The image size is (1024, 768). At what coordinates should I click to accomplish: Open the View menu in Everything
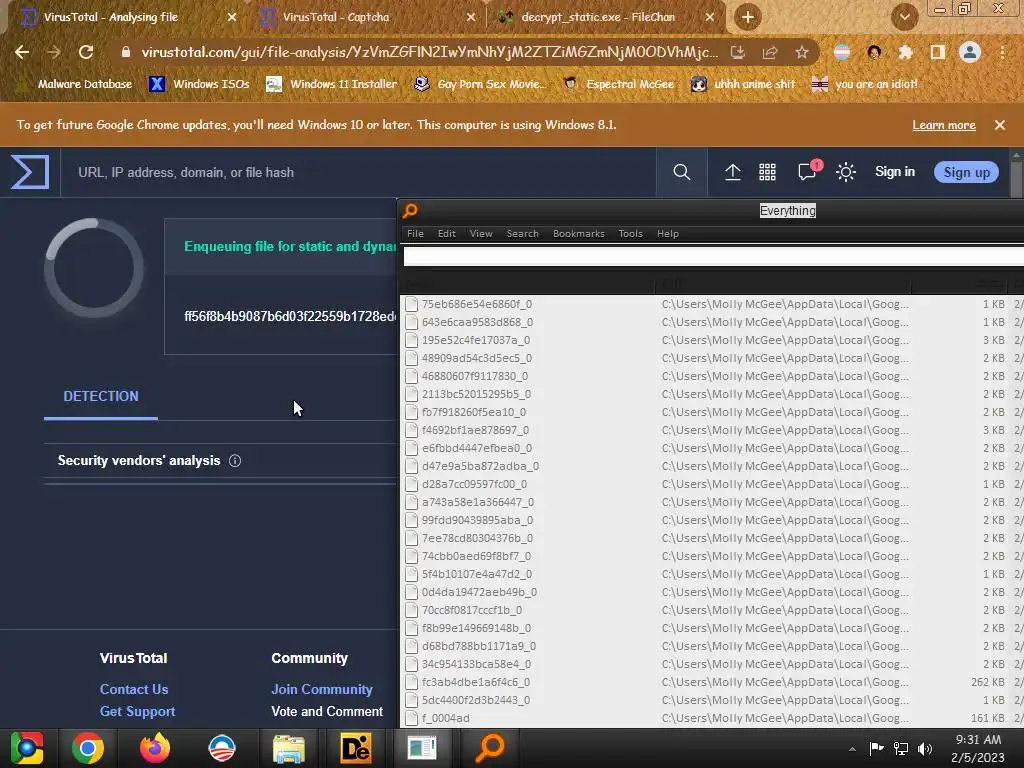point(481,233)
